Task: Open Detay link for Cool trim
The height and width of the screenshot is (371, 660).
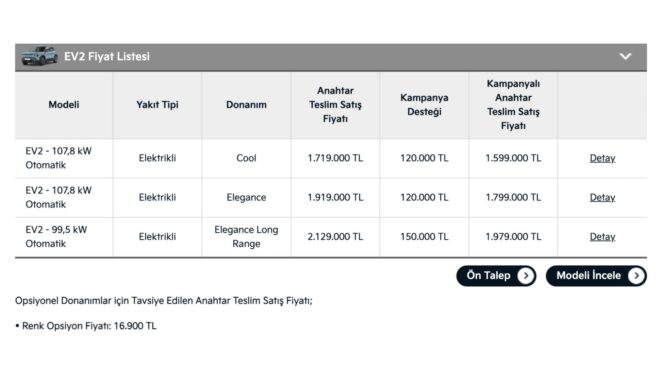Action: click(602, 158)
